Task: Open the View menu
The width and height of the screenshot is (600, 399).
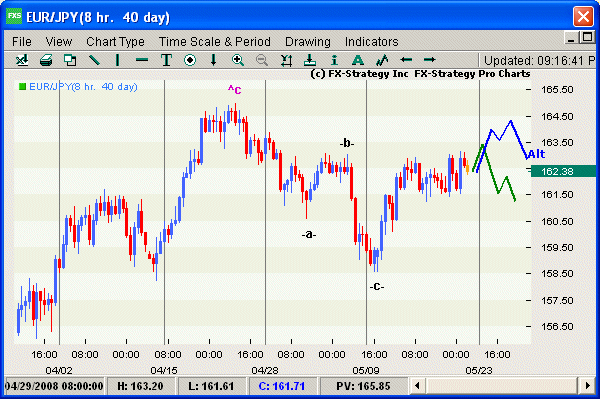Action: pos(59,41)
